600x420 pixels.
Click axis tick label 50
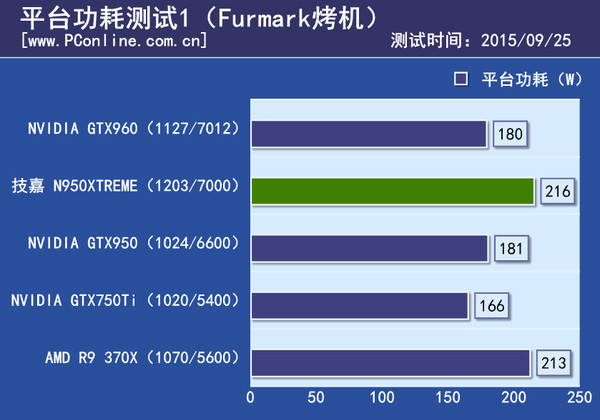click(316, 397)
